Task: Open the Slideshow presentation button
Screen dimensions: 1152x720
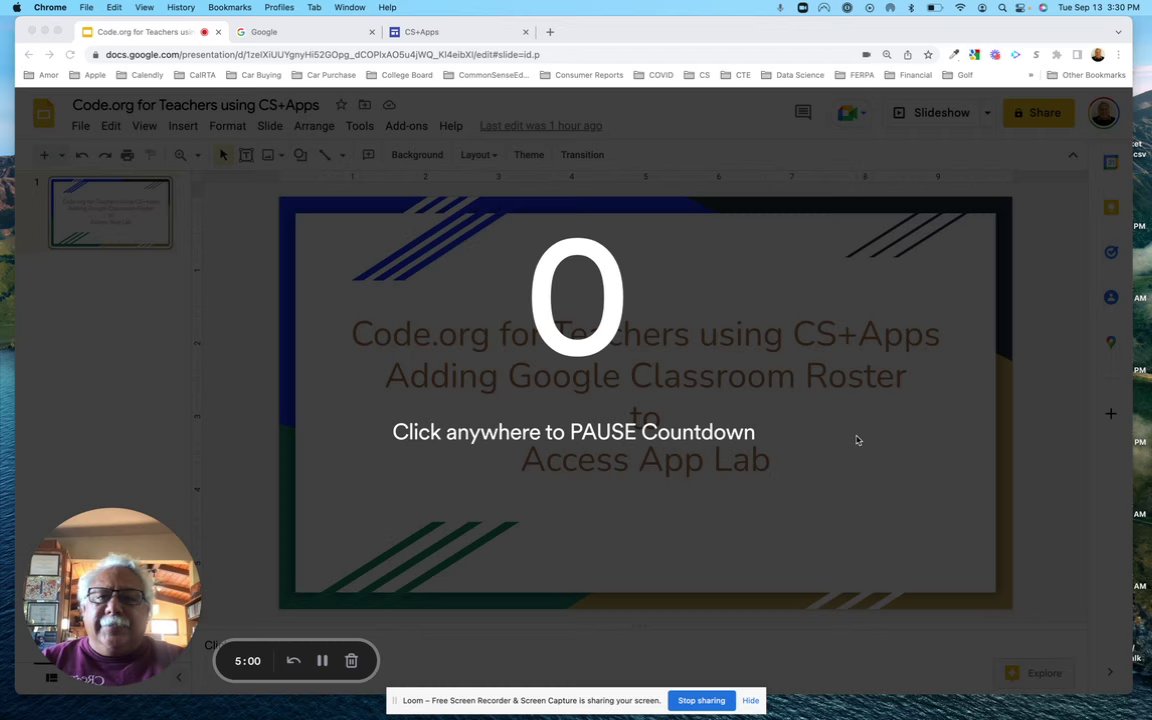Action: (x=932, y=112)
